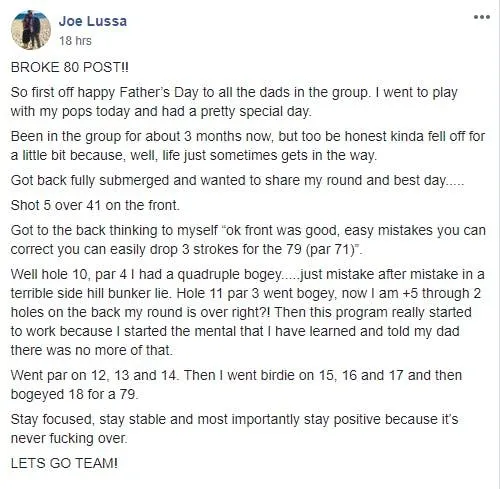Click the 'never fucking over' line
The image size is (500, 489).
tap(69, 438)
